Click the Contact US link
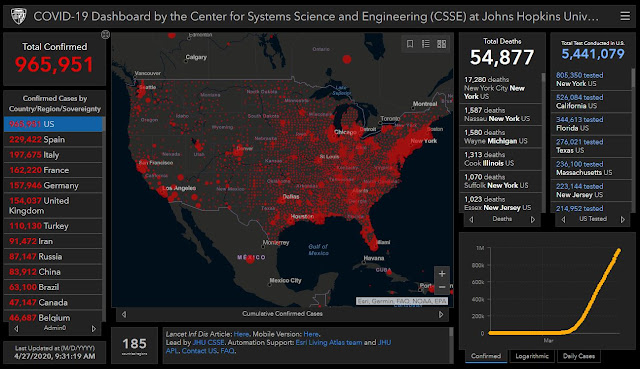The height and width of the screenshot is (369, 640). 199,351
